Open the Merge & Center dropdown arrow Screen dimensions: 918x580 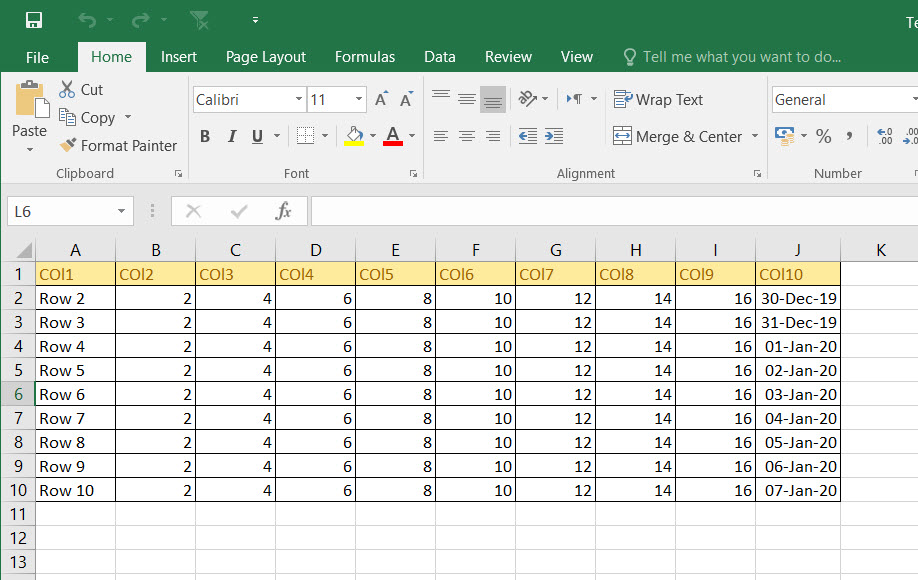[x=753, y=136]
